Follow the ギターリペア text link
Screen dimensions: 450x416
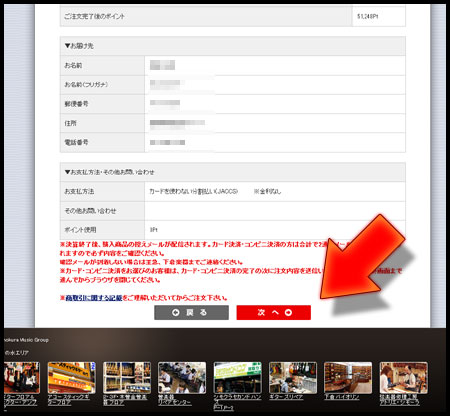coord(286,397)
